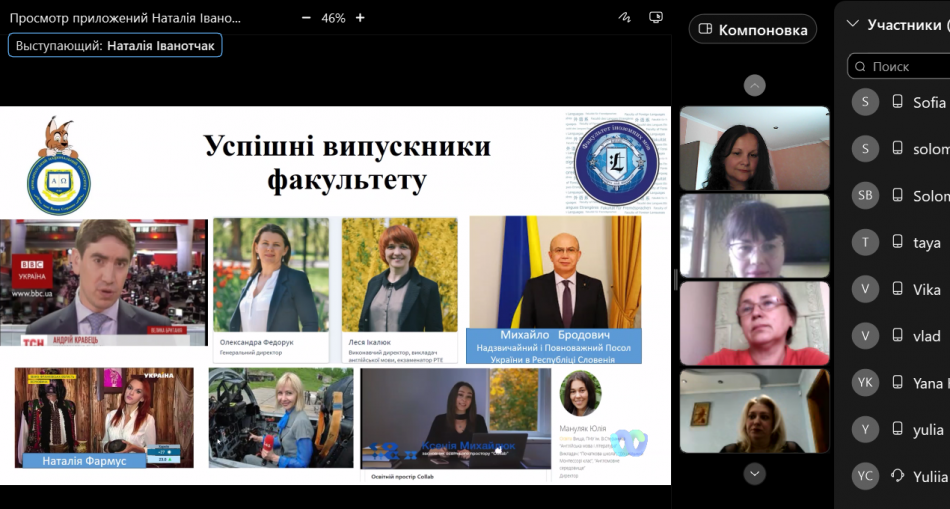
Task: Click the phone device icon beside taya
Action: [x=897, y=242]
